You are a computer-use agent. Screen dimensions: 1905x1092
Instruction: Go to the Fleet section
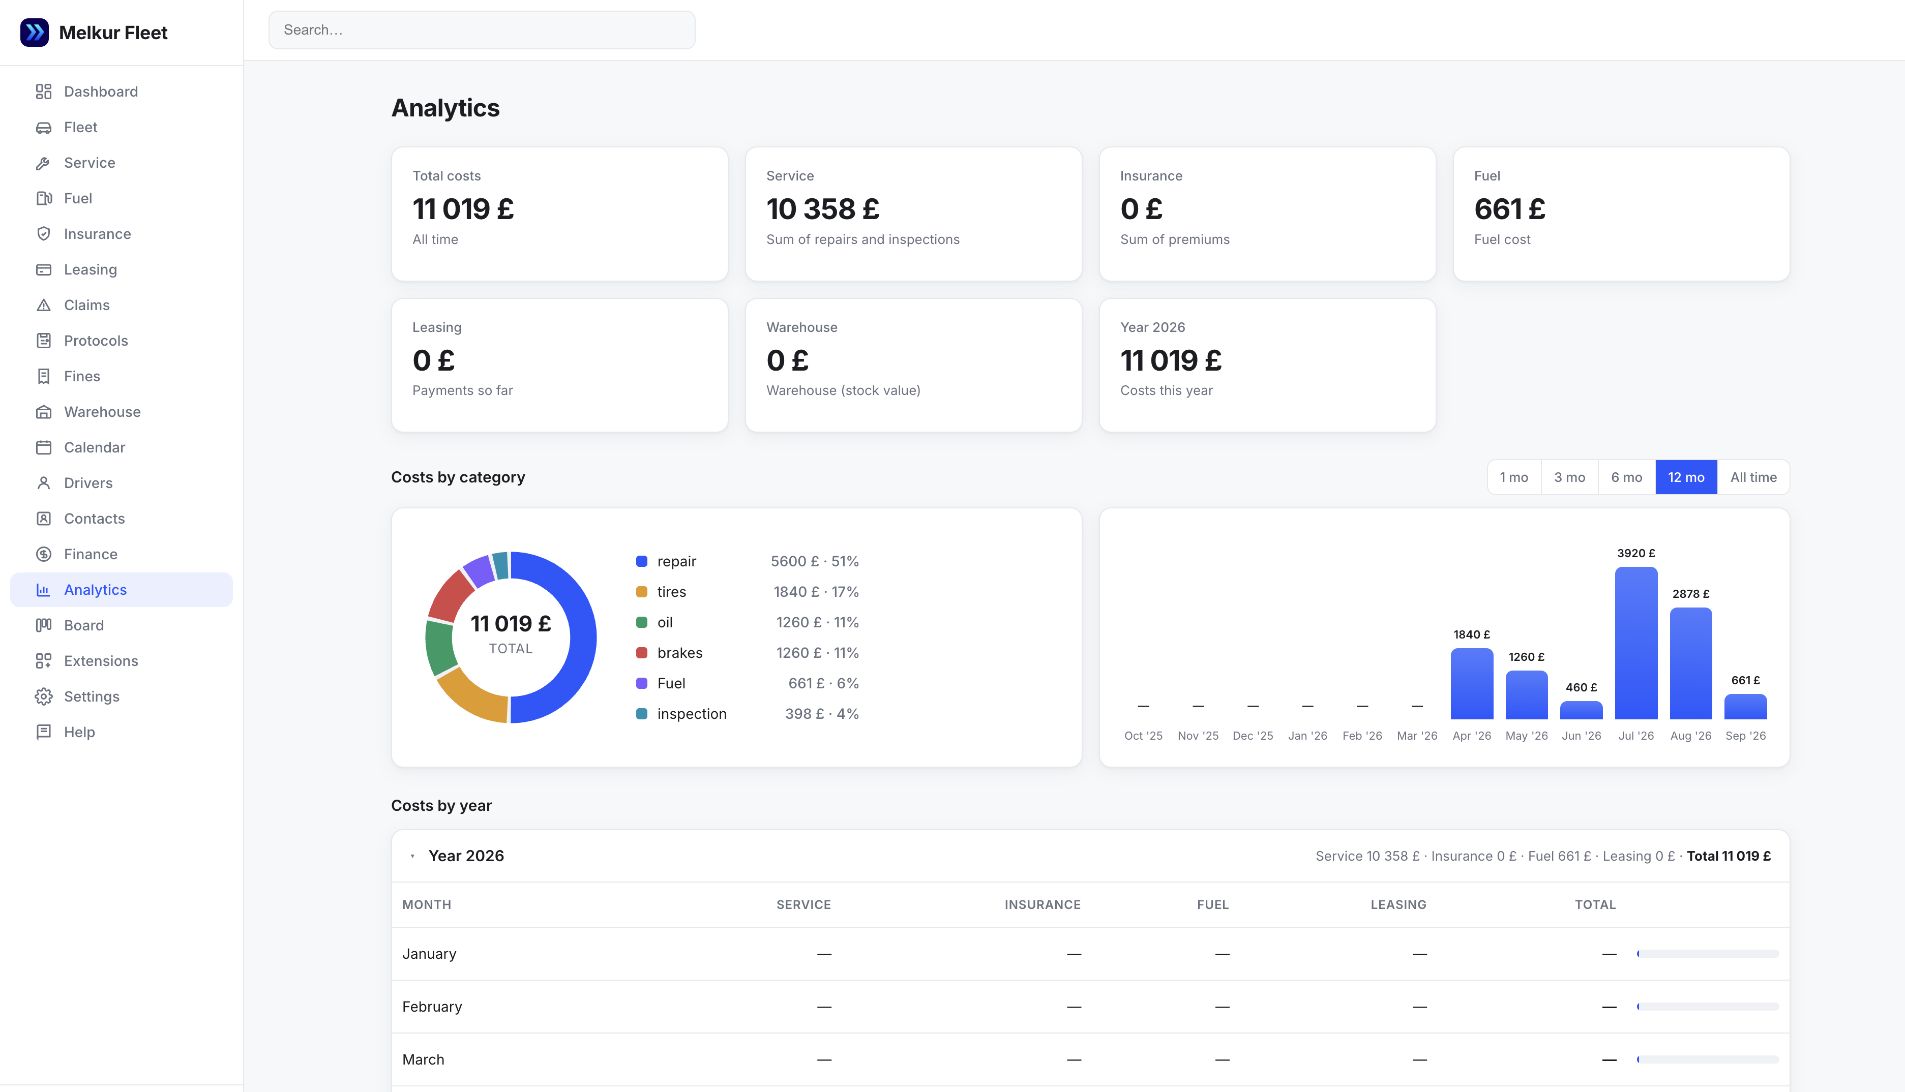click(81, 127)
